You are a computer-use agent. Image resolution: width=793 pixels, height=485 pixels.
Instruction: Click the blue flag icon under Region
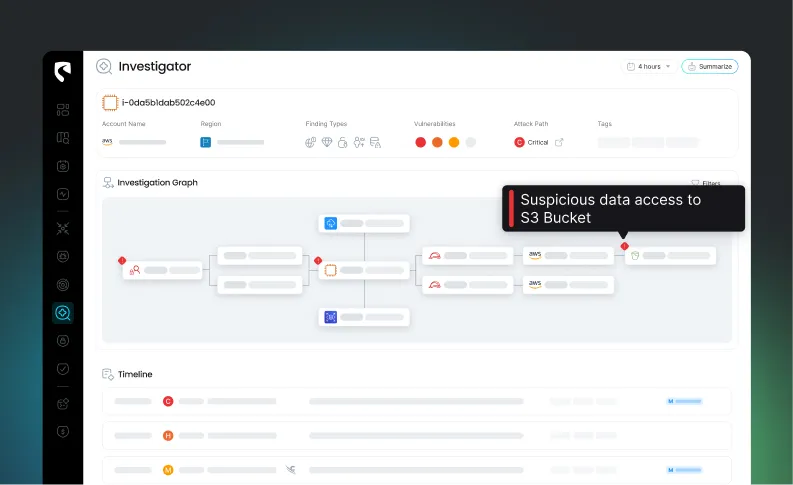205,142
